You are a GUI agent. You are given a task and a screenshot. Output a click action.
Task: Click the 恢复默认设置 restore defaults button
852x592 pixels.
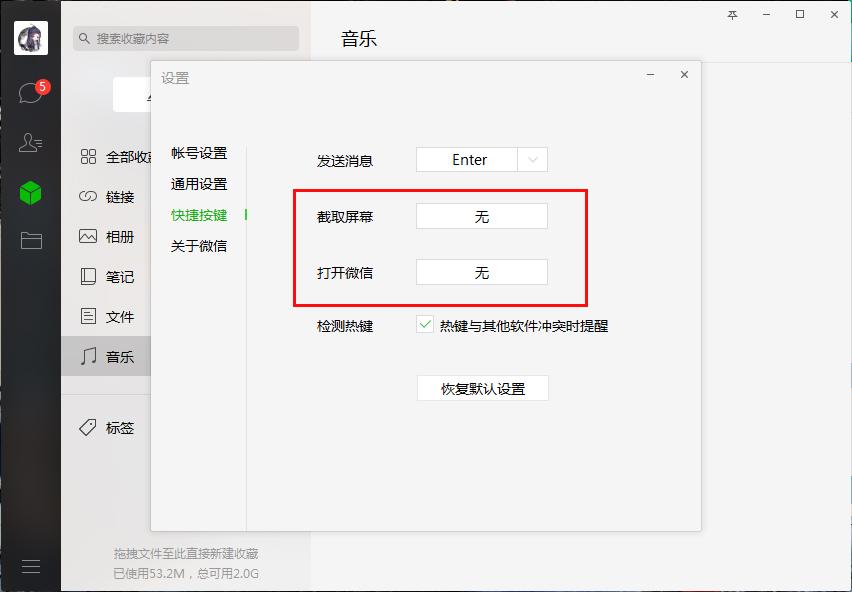pos(482,388)
